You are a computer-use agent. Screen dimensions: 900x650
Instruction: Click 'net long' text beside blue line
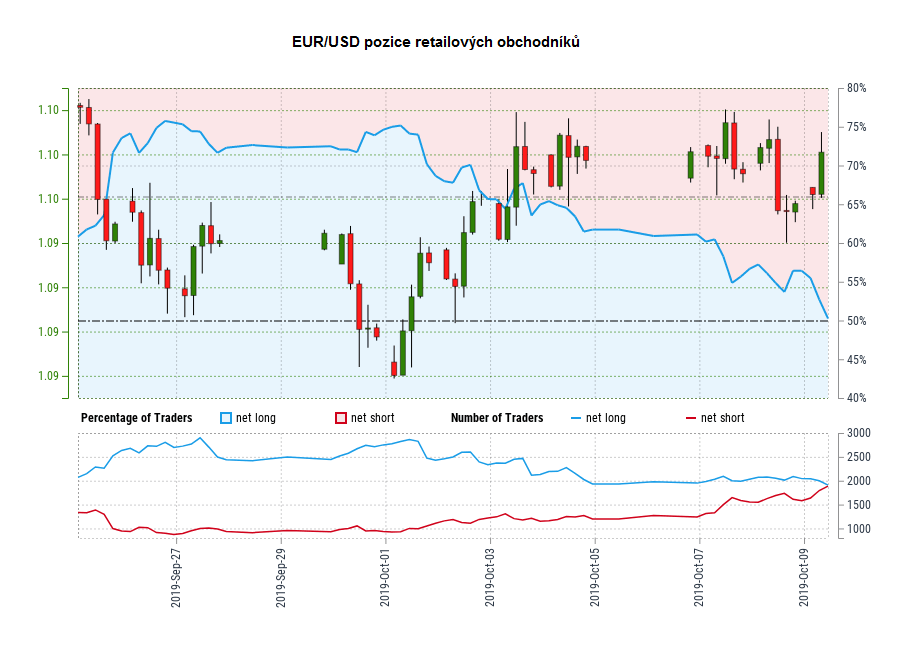pos(606,418)
